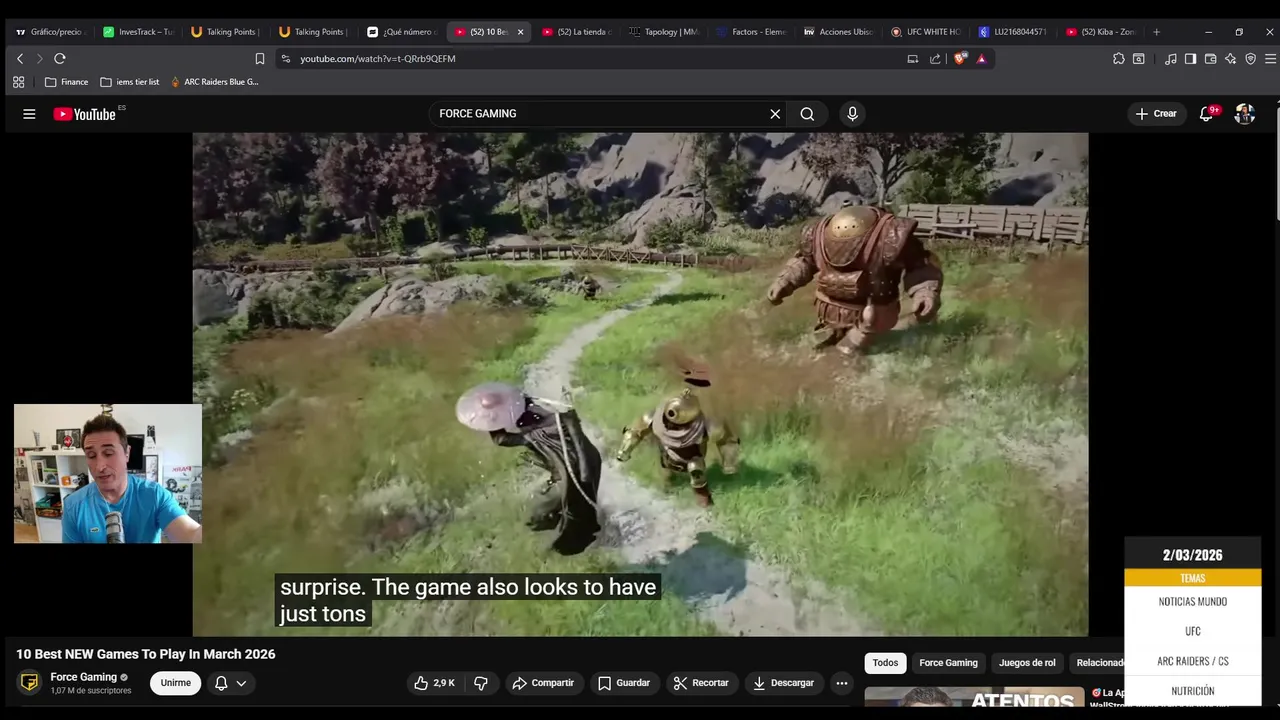Screen dimensions: 1280x720
Task: Open the ATENTOS recommended video thumbnail
Action: point(974,698)
